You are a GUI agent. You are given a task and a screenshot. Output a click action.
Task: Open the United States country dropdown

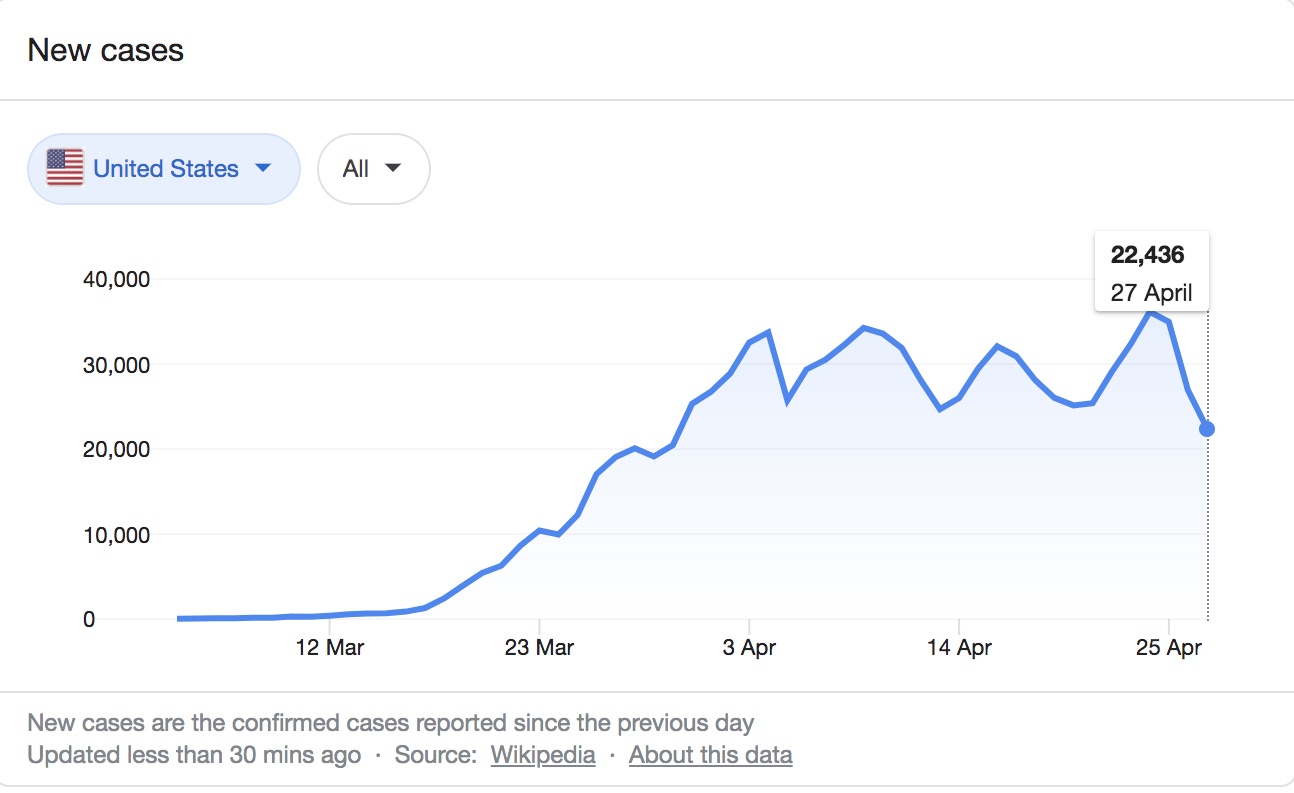tap(164, 169)
